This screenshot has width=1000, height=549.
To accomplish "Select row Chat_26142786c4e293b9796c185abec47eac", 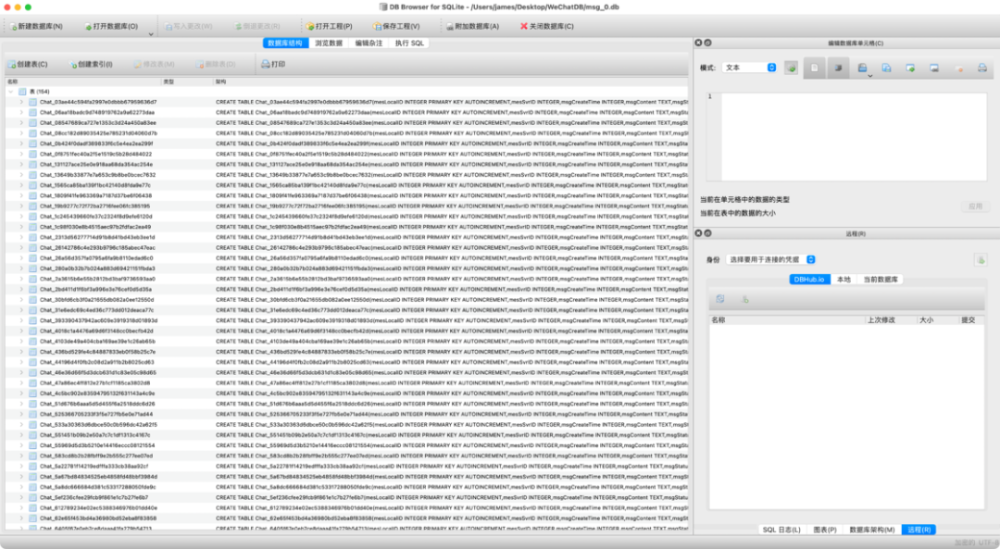I will tap(346, 247).
